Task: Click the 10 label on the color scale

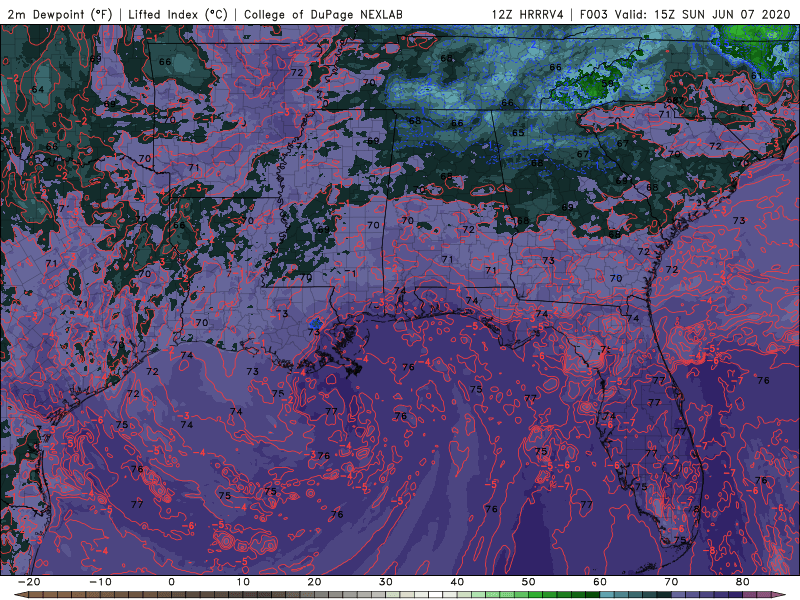Action: pos(243,582)
